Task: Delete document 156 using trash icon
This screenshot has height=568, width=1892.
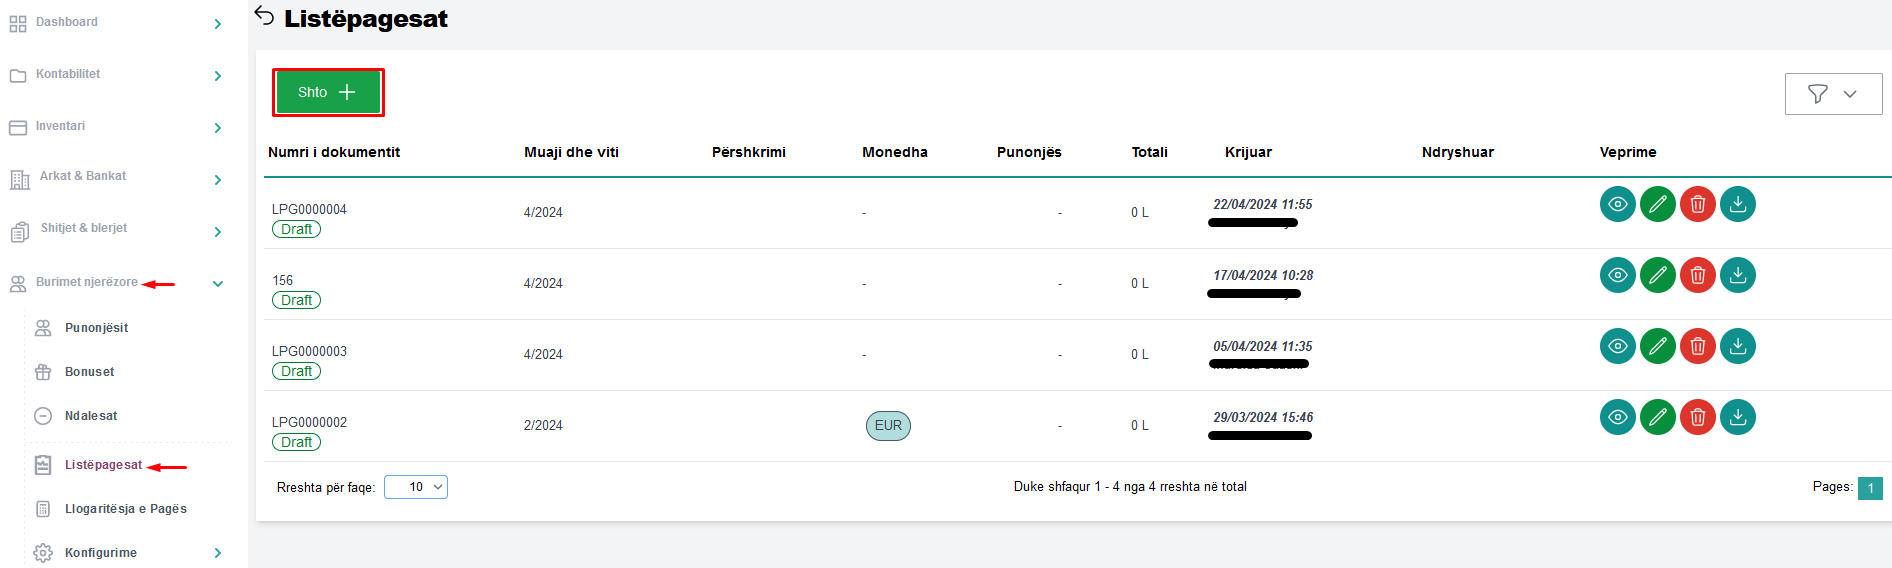Action: point(1697,275)
